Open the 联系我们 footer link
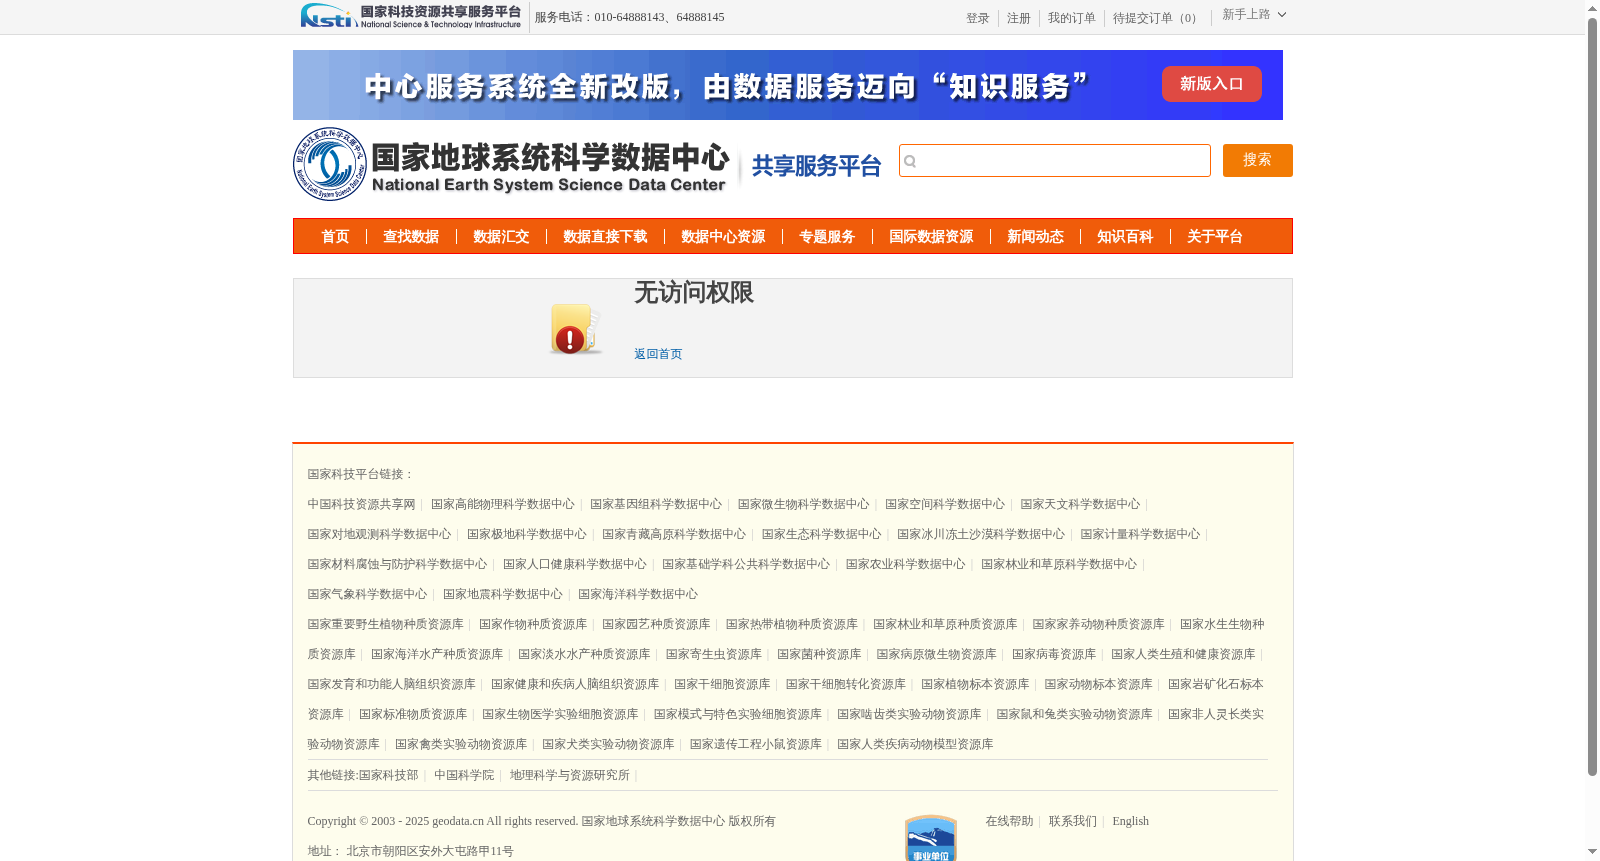The height and width of the screenshot is (861, 1600). pyautogui.click(x=1073, y=822)
